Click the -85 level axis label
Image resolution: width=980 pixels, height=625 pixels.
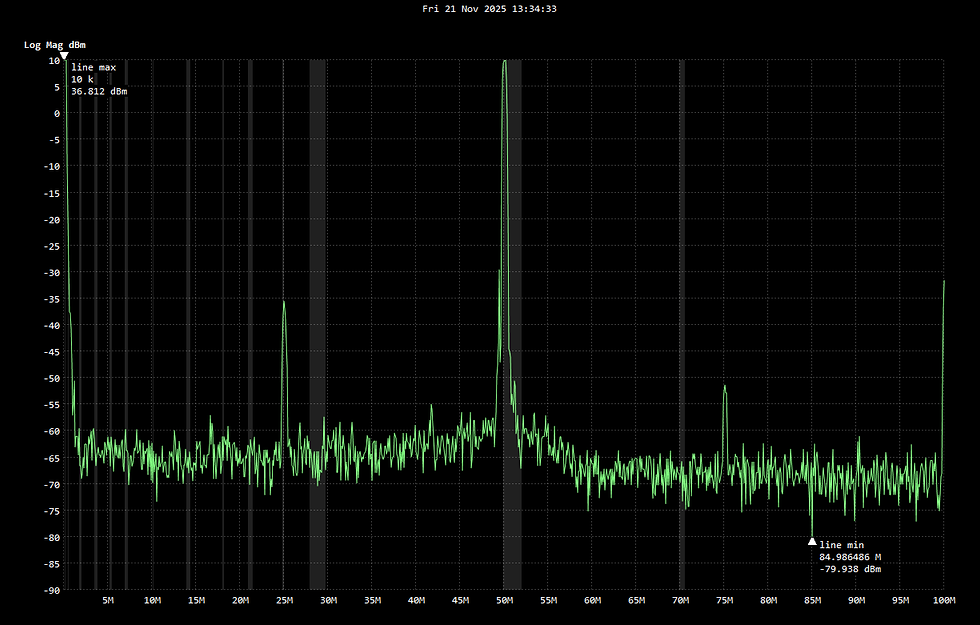point(52,564)
